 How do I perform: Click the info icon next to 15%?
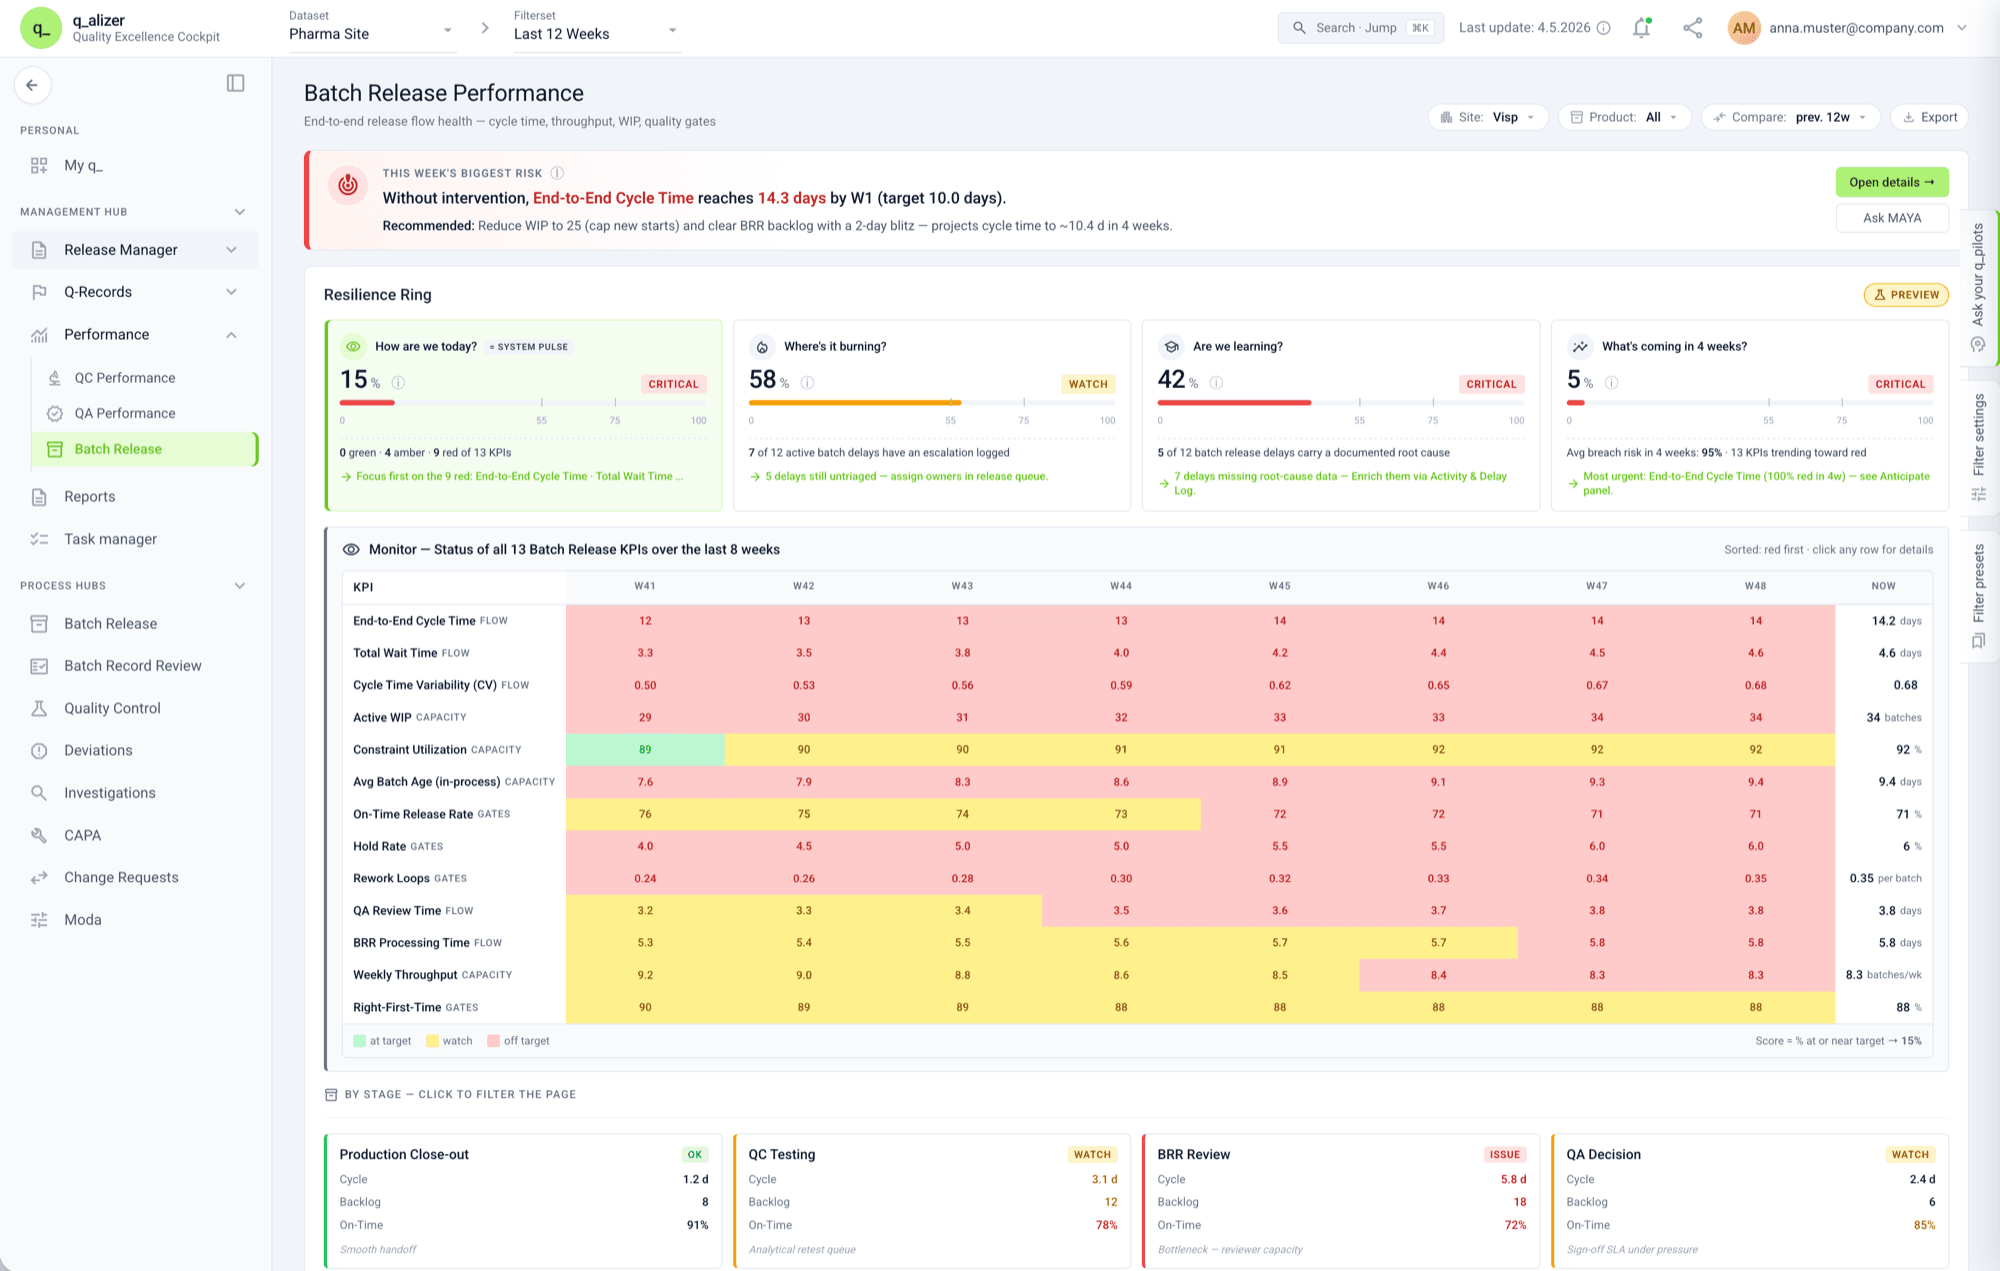(398, 382)
